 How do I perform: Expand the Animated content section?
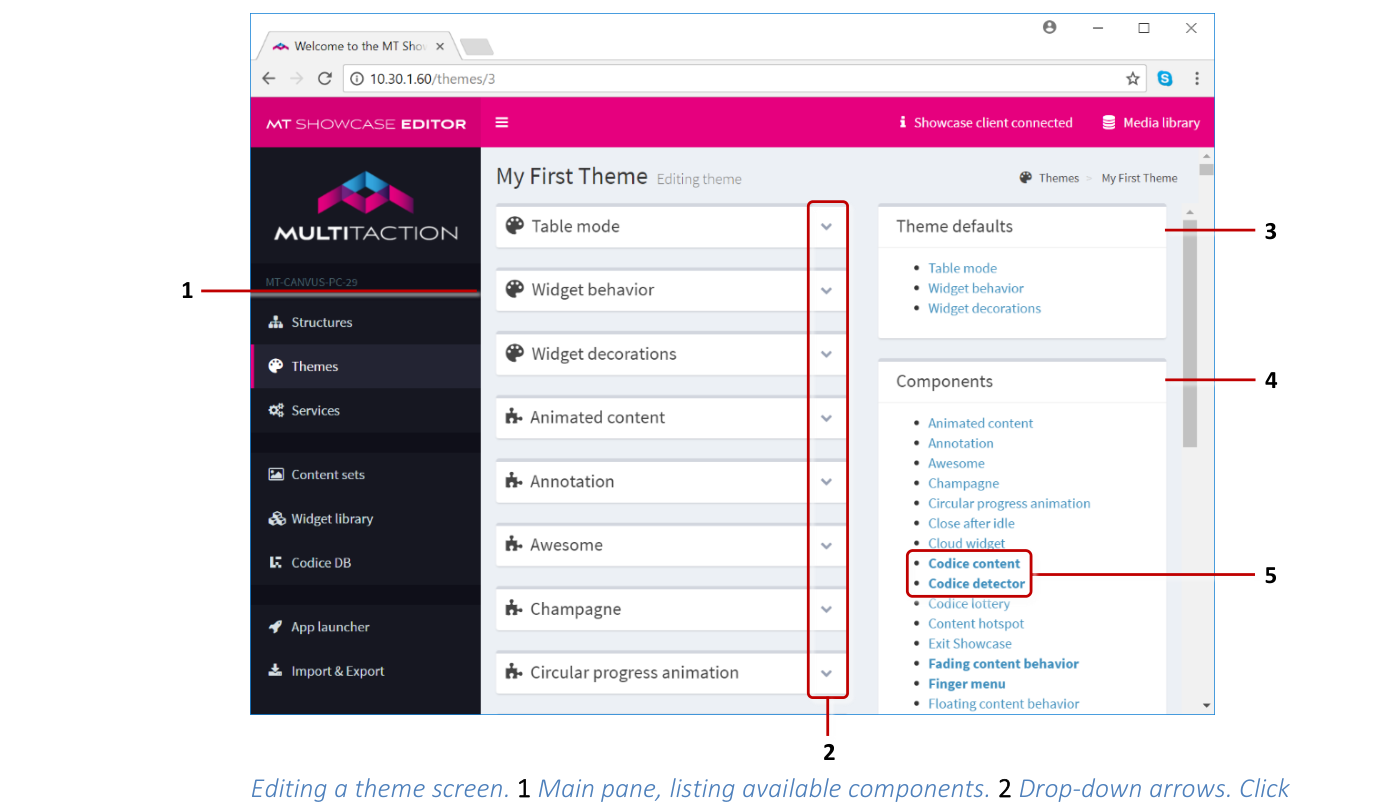tap(827, 417)
